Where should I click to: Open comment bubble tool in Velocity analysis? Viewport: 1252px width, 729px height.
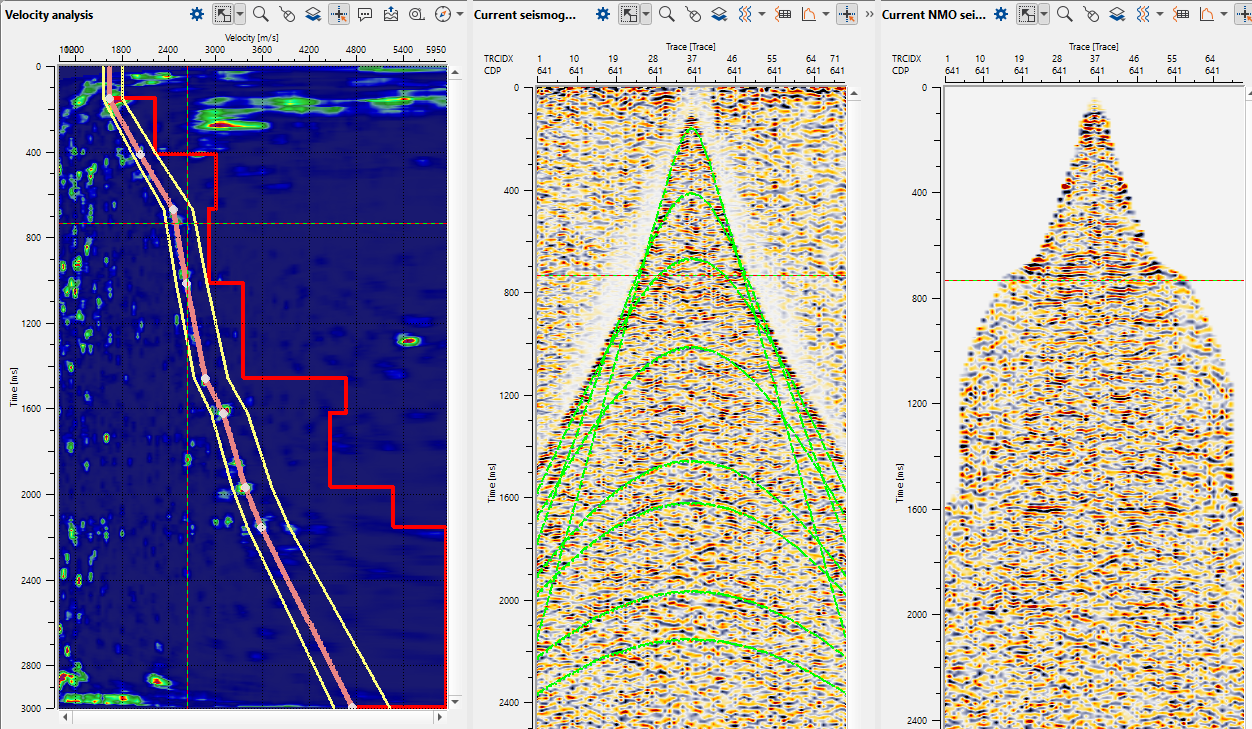[365, 14]
